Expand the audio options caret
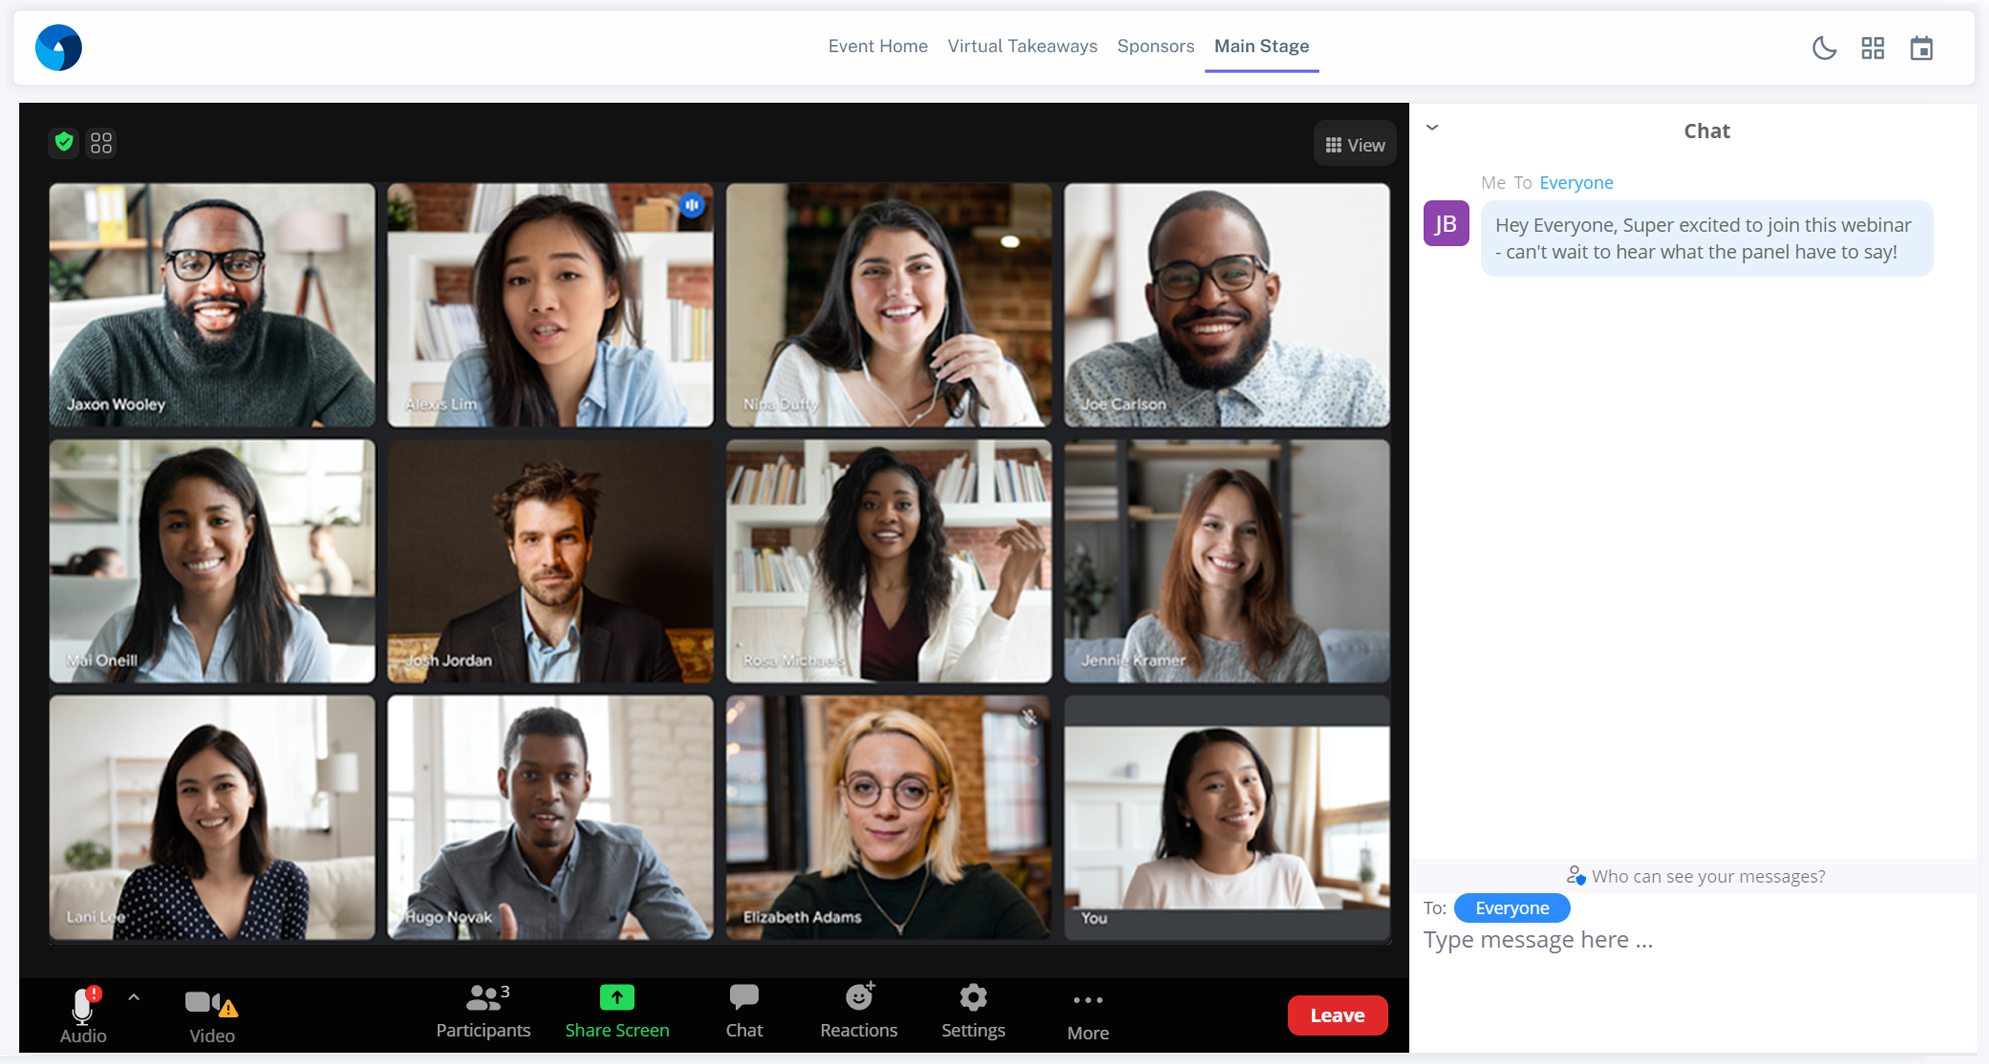The height and width of the screenshot is (1064, 1989). click(x=134, y=998)
